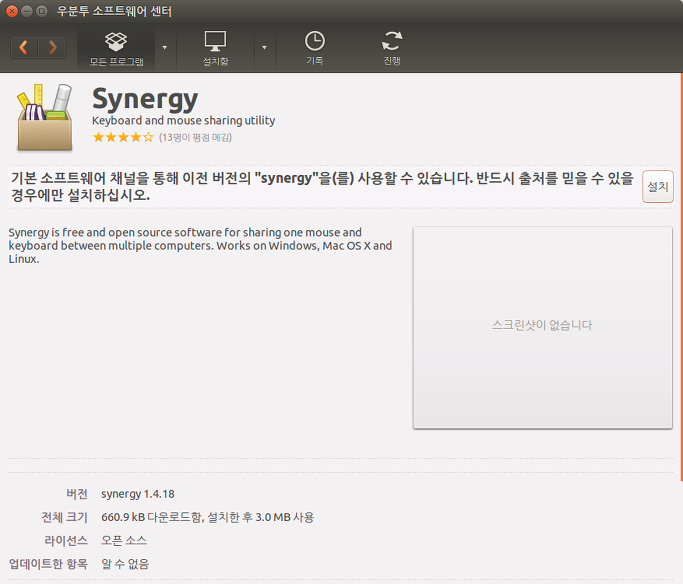683x584 pixels.
Task: Click the Synergy toolbox app icon
Action: point(45,118)
